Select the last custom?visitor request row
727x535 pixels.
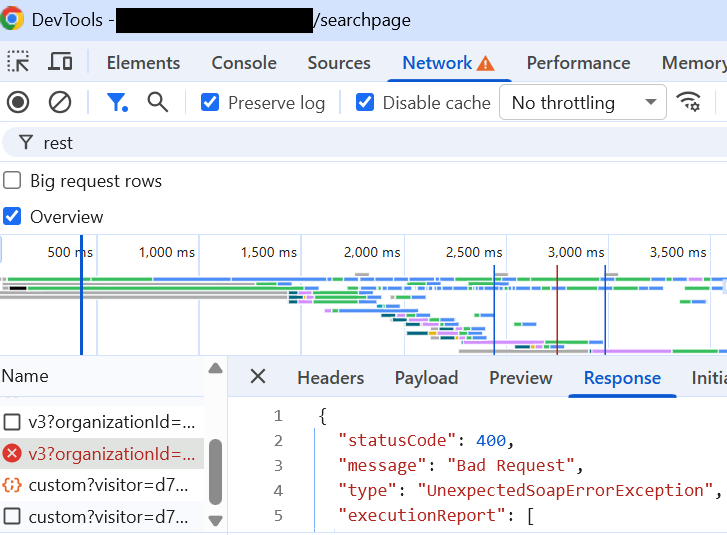[x=102, y=516]
